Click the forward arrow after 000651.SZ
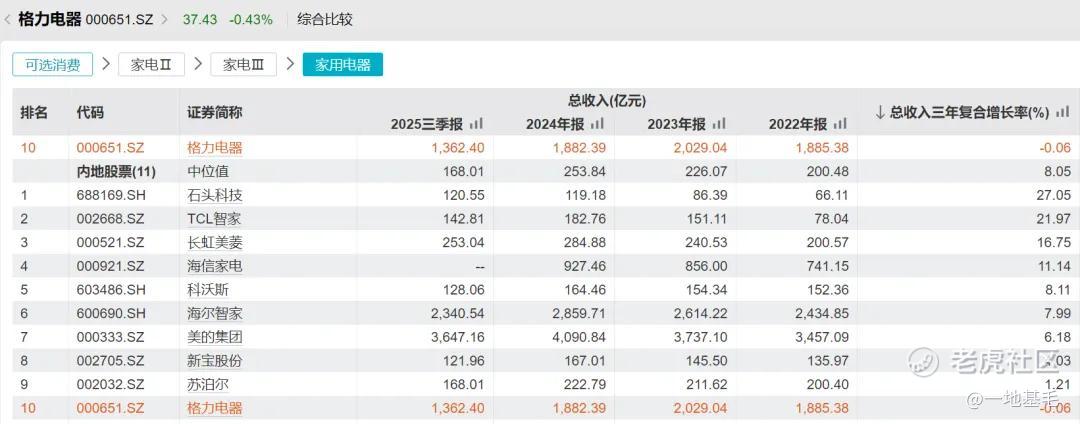1080x424 pixels. point(165,19)
